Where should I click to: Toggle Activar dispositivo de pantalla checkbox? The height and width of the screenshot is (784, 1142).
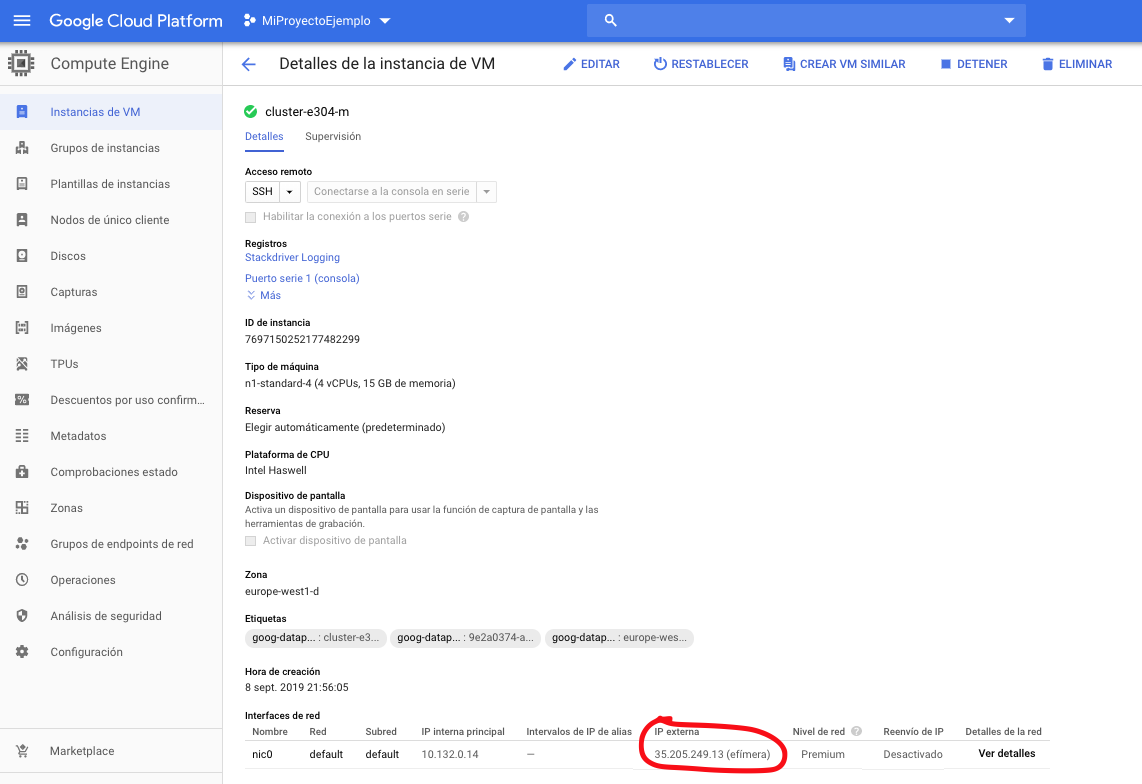251,541
